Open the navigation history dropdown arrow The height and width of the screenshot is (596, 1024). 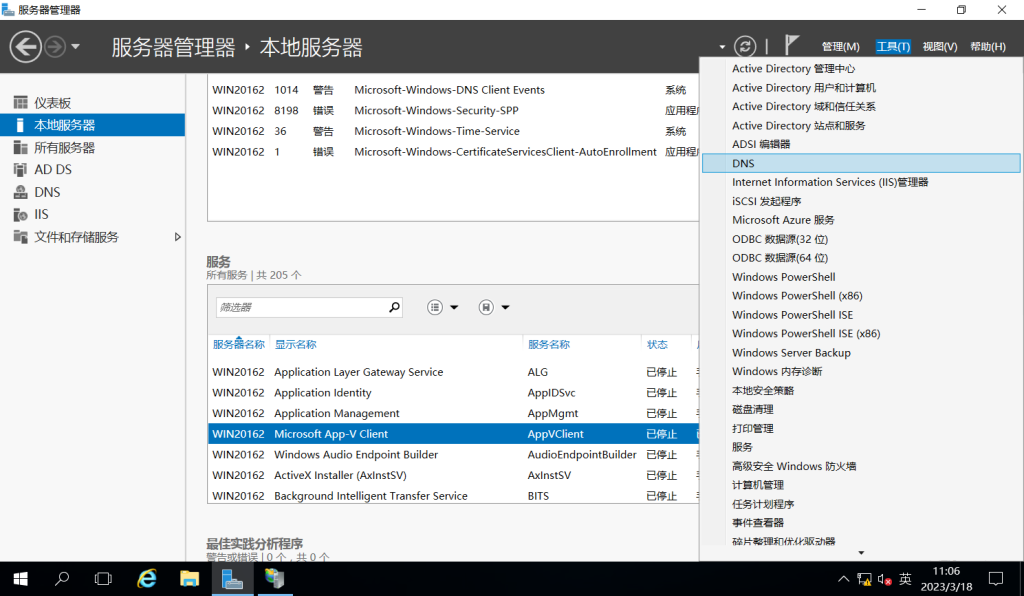[x=76, y=47]
